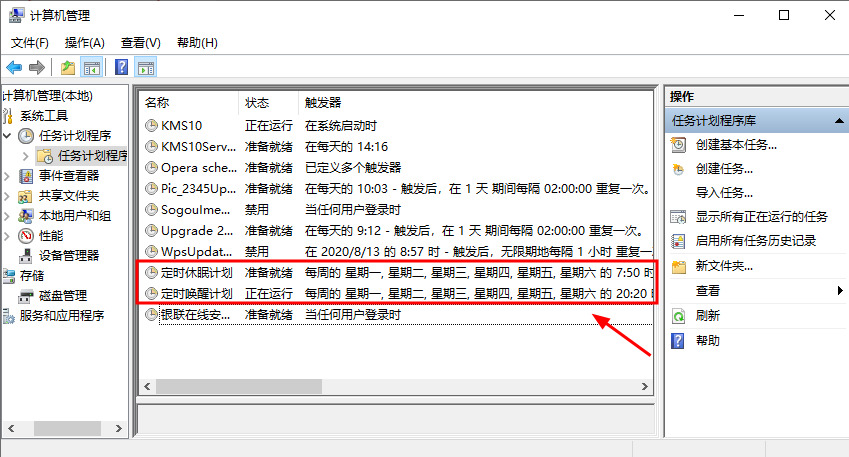
Task: Click the 设备管理器 tree icon
Action: click(26, 256)
